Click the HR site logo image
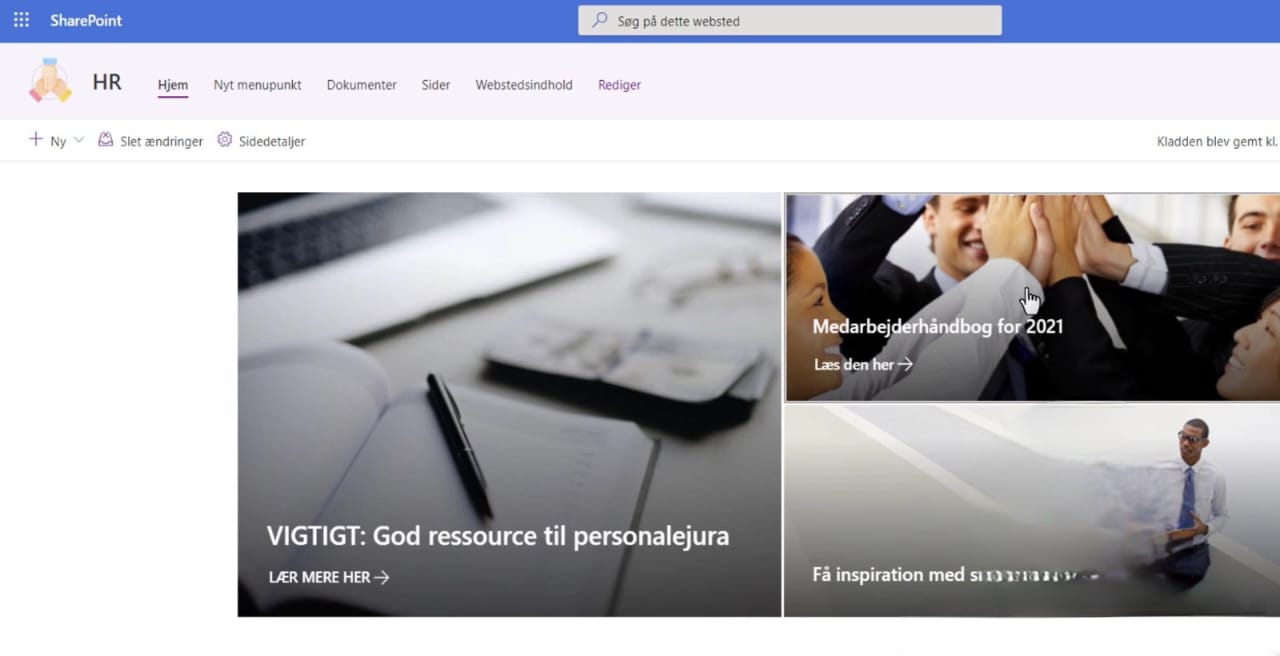The height and width of the screenshot is (656, 1280). tap(50, 82)
